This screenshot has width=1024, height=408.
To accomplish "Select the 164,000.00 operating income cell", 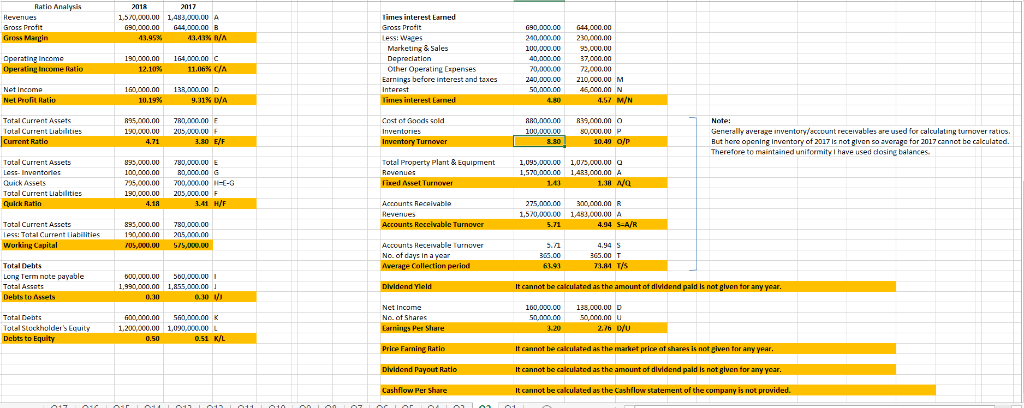I will tap(186, 59).
